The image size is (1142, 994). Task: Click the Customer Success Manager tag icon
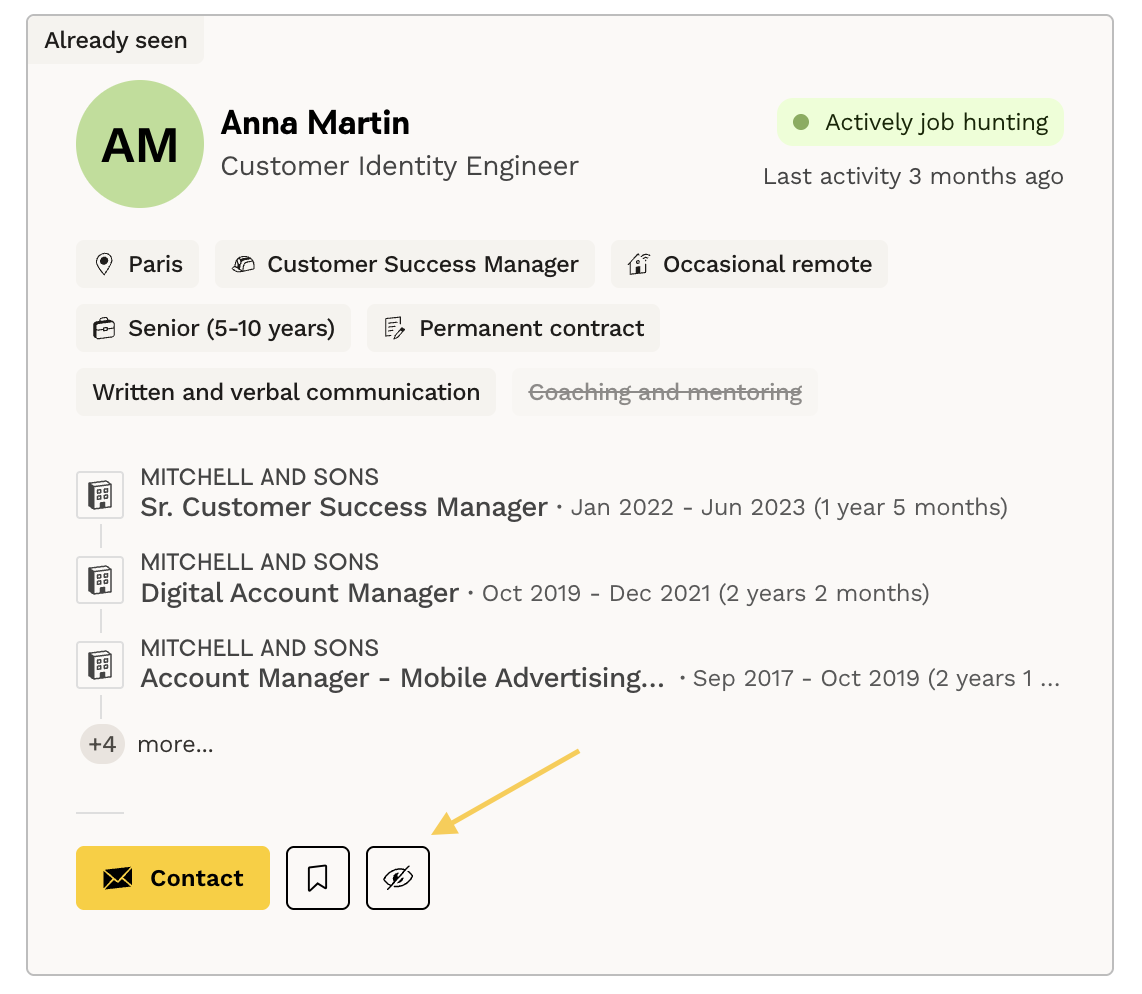(243, 264)
